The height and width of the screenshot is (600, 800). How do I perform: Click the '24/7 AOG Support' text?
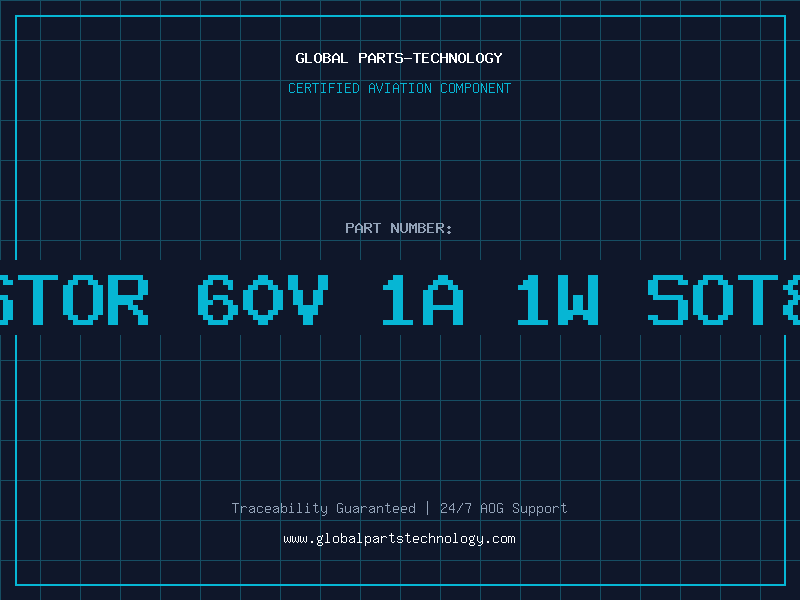pos(504,508)
